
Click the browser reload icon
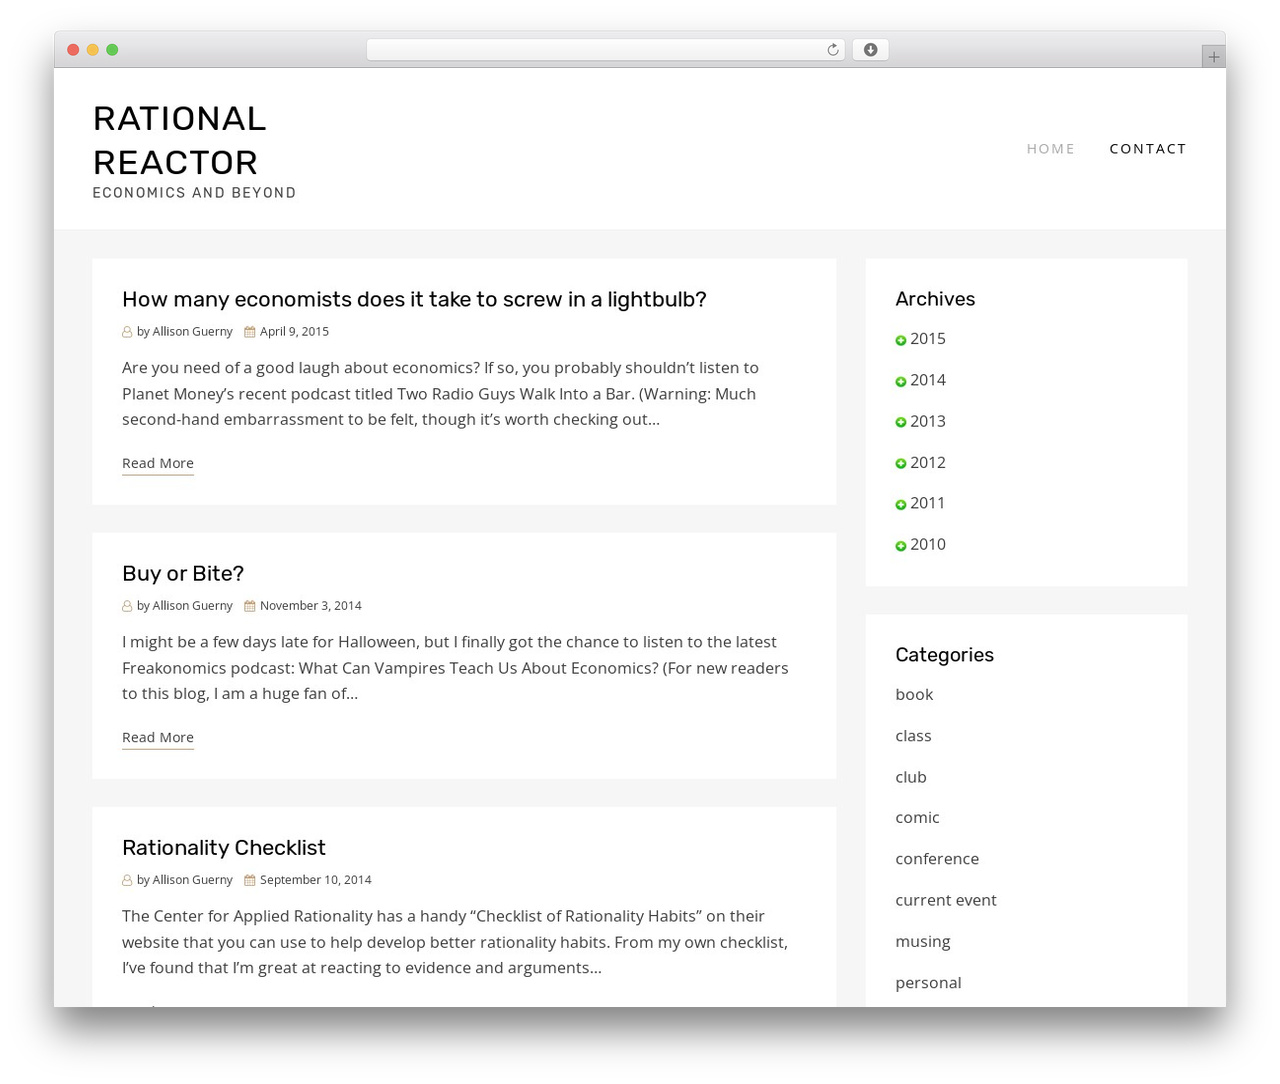point(832,50)
